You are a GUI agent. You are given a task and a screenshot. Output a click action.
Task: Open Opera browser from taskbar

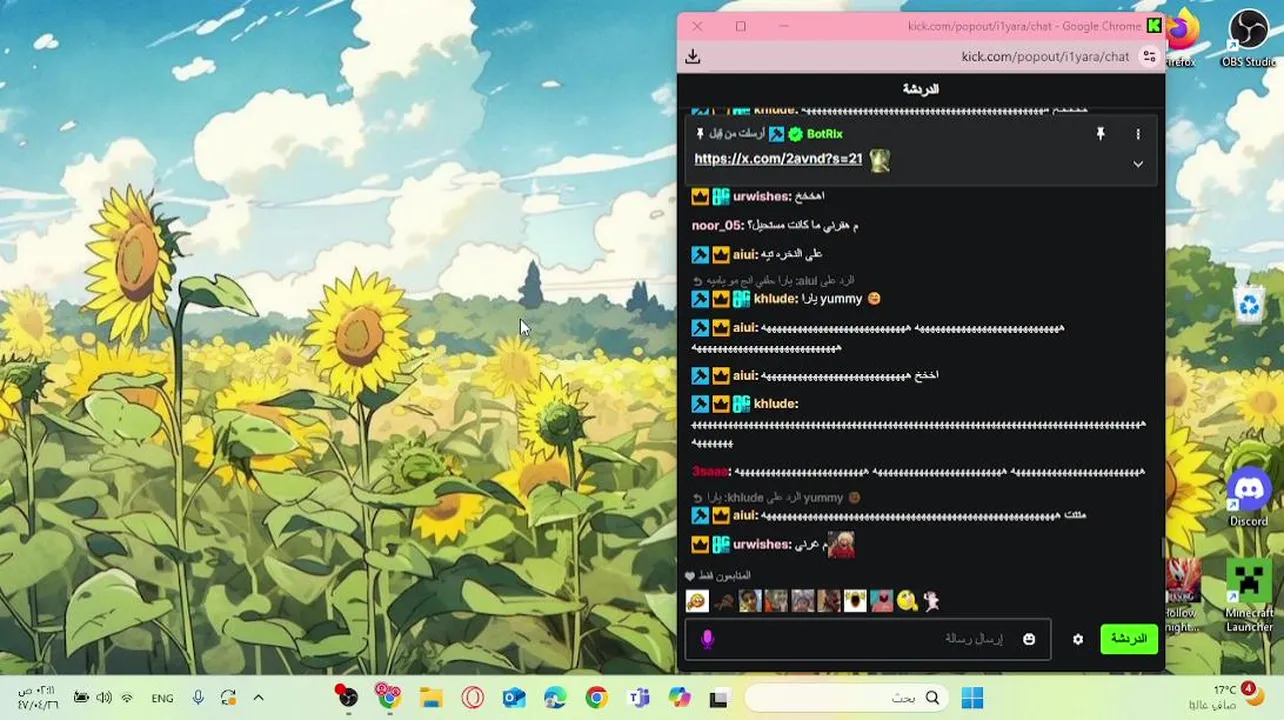click(x=473, y=698)
